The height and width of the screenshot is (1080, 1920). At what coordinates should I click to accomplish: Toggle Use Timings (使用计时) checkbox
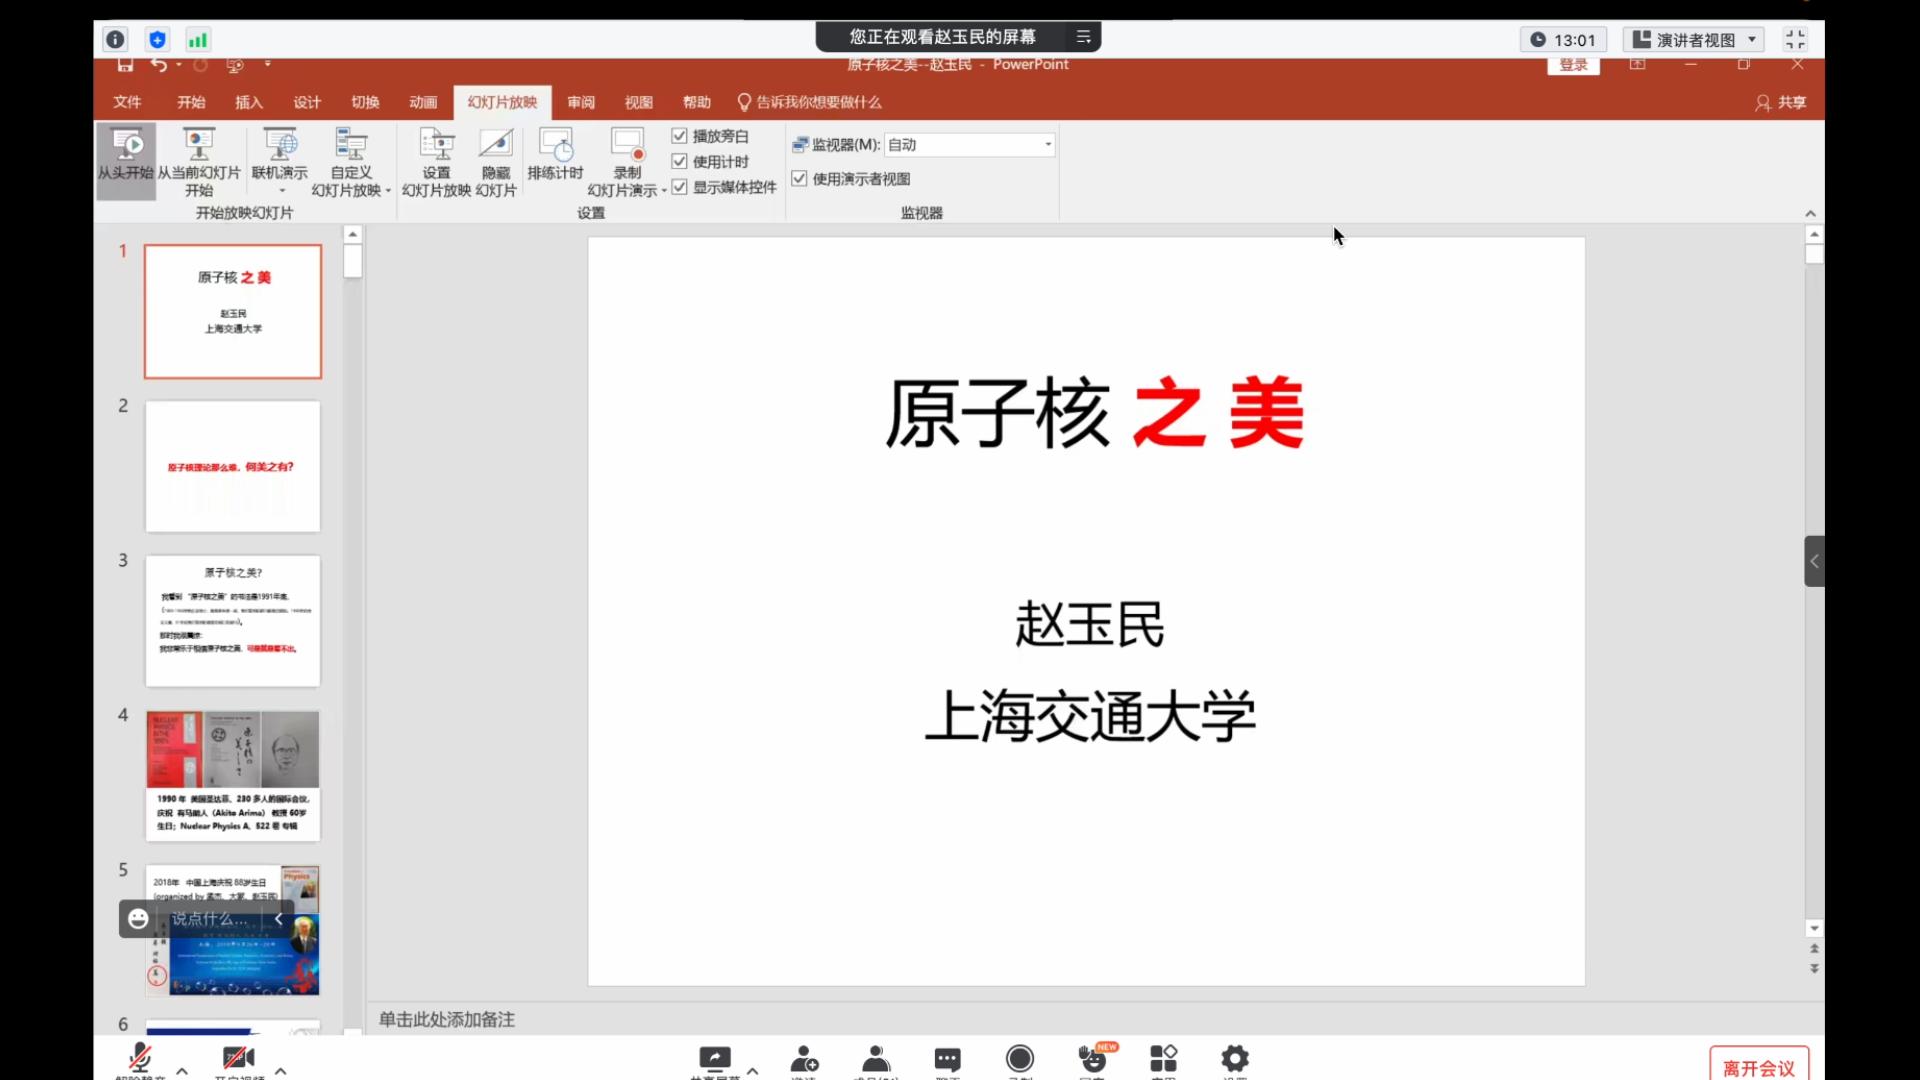pyautogui.click(x=680, y=161)
